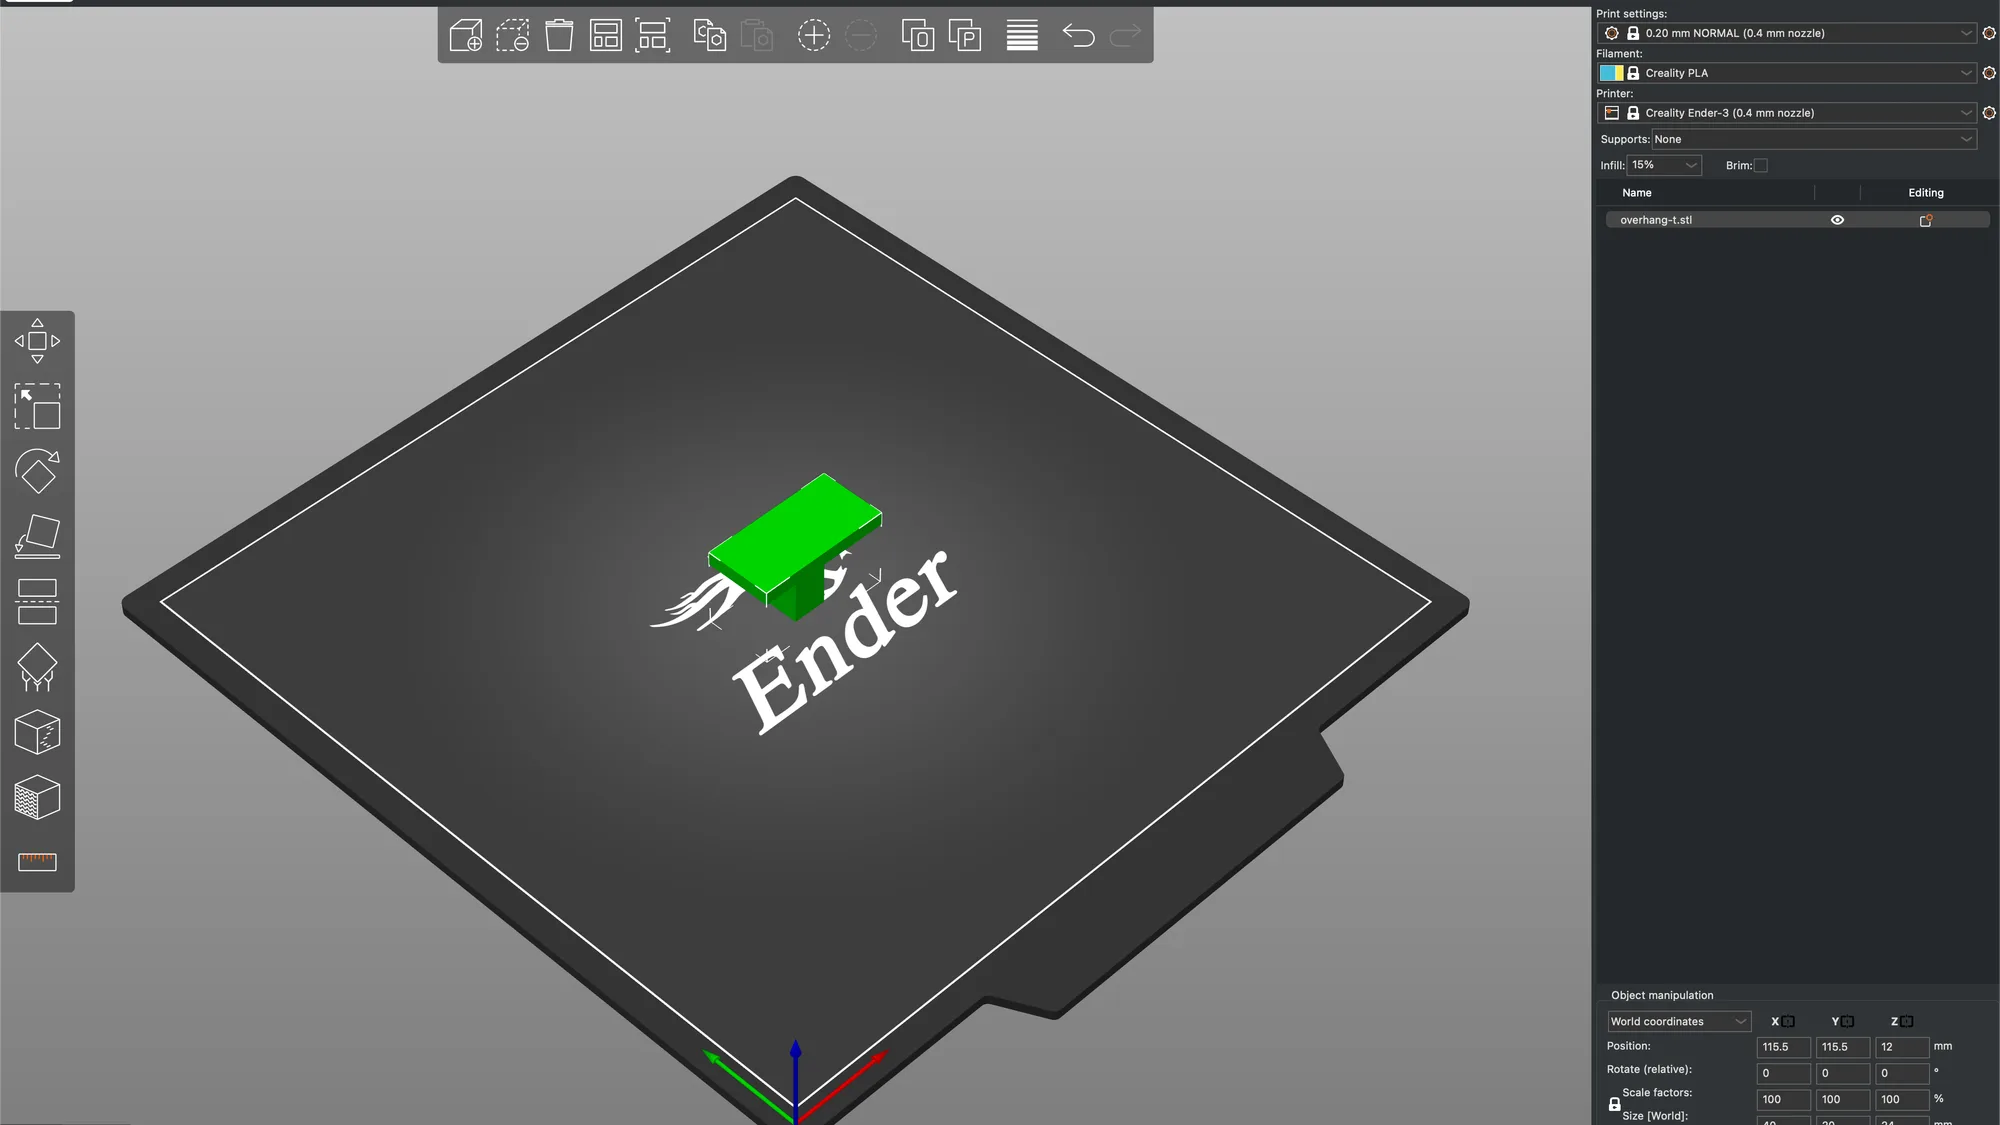Viewport: 2000px width, 1125px height.
Task: Open the Creality PLA filament dropdown
Action: click(x=1787, y=73)
